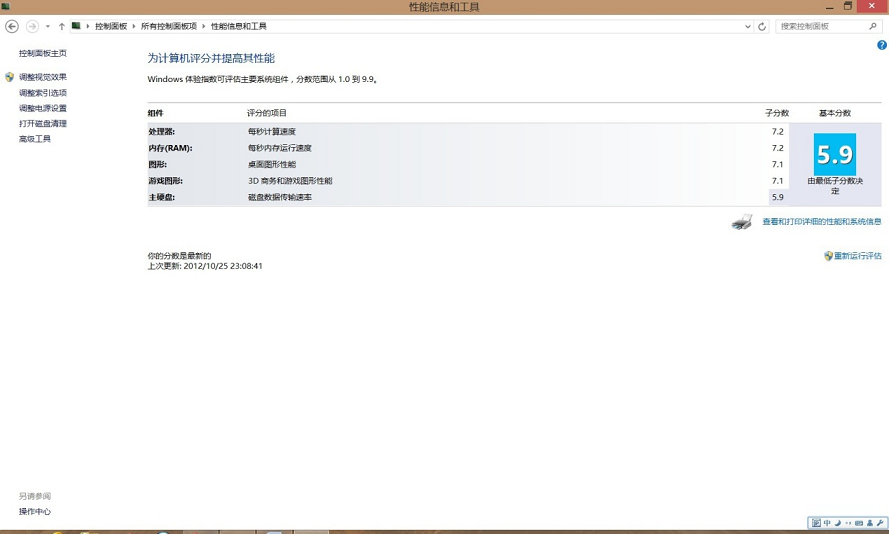
Task: Click the 5.9 subscore for 主硬盘
Action: [x=777, y=197]
